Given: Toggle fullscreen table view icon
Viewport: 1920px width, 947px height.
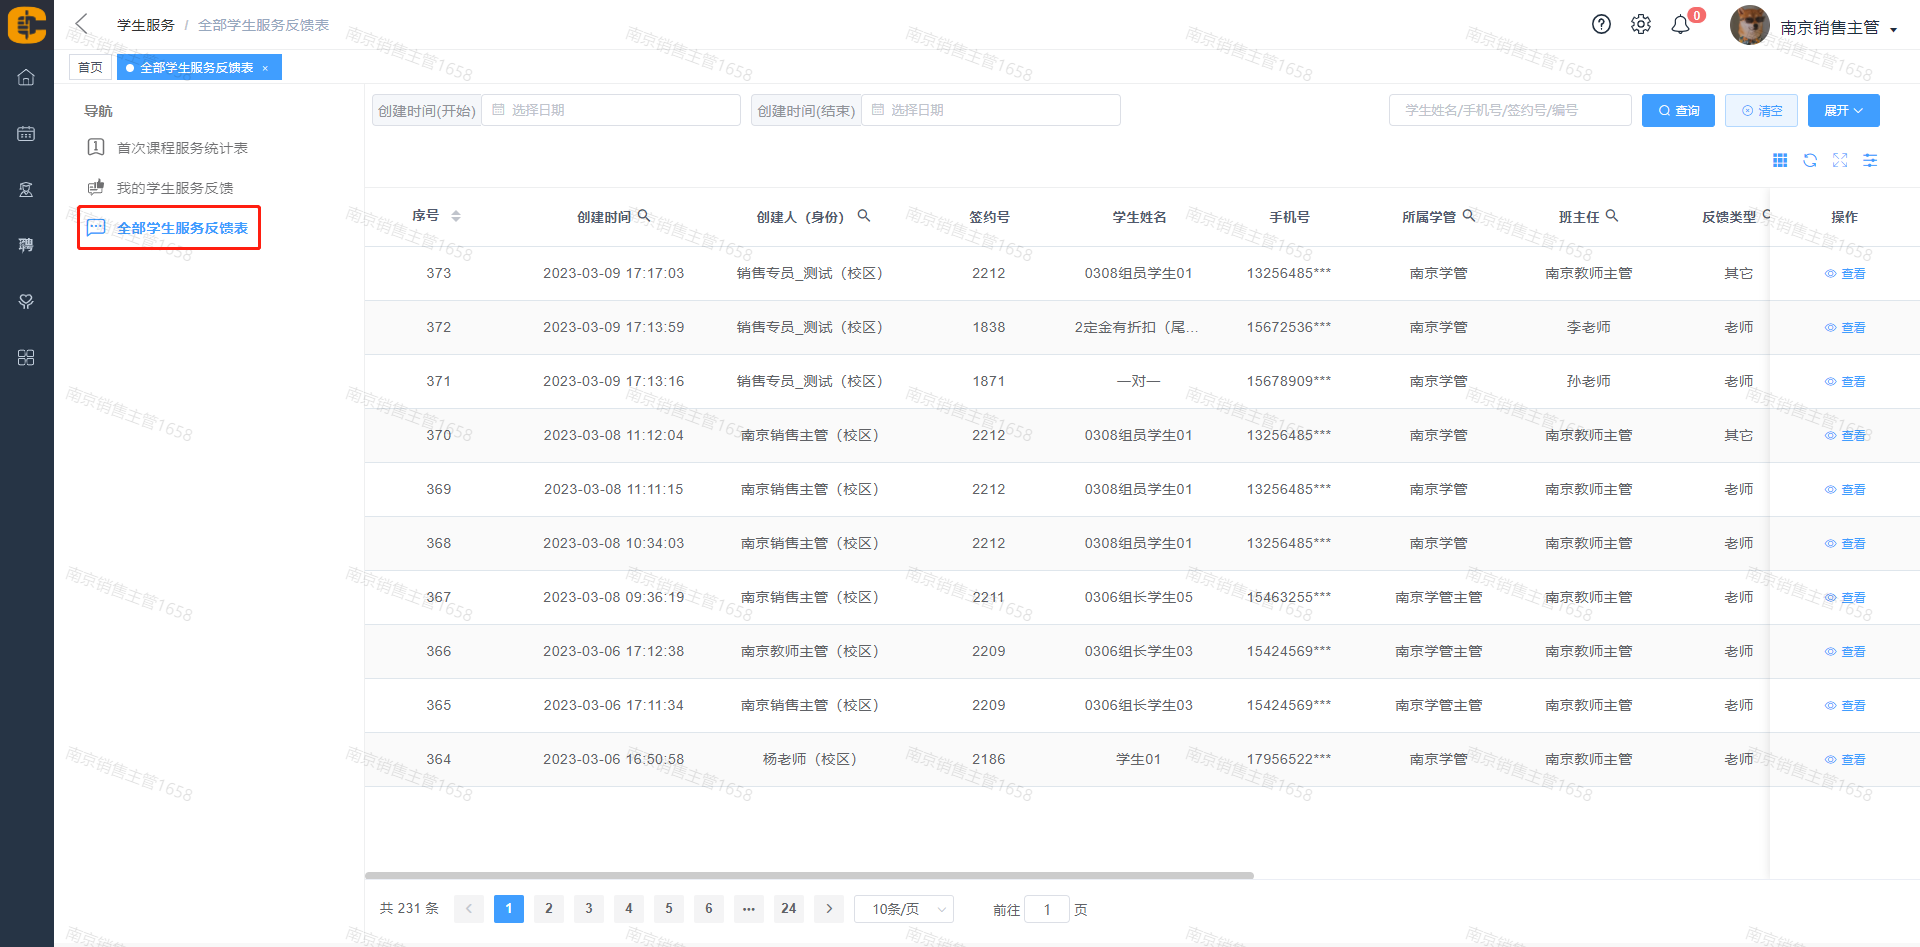Looking at the screenshot, I should tap(1840, 161).
